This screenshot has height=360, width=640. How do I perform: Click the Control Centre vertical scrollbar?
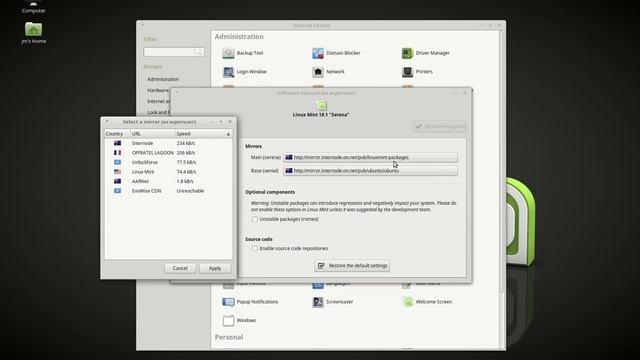point(502,163)
